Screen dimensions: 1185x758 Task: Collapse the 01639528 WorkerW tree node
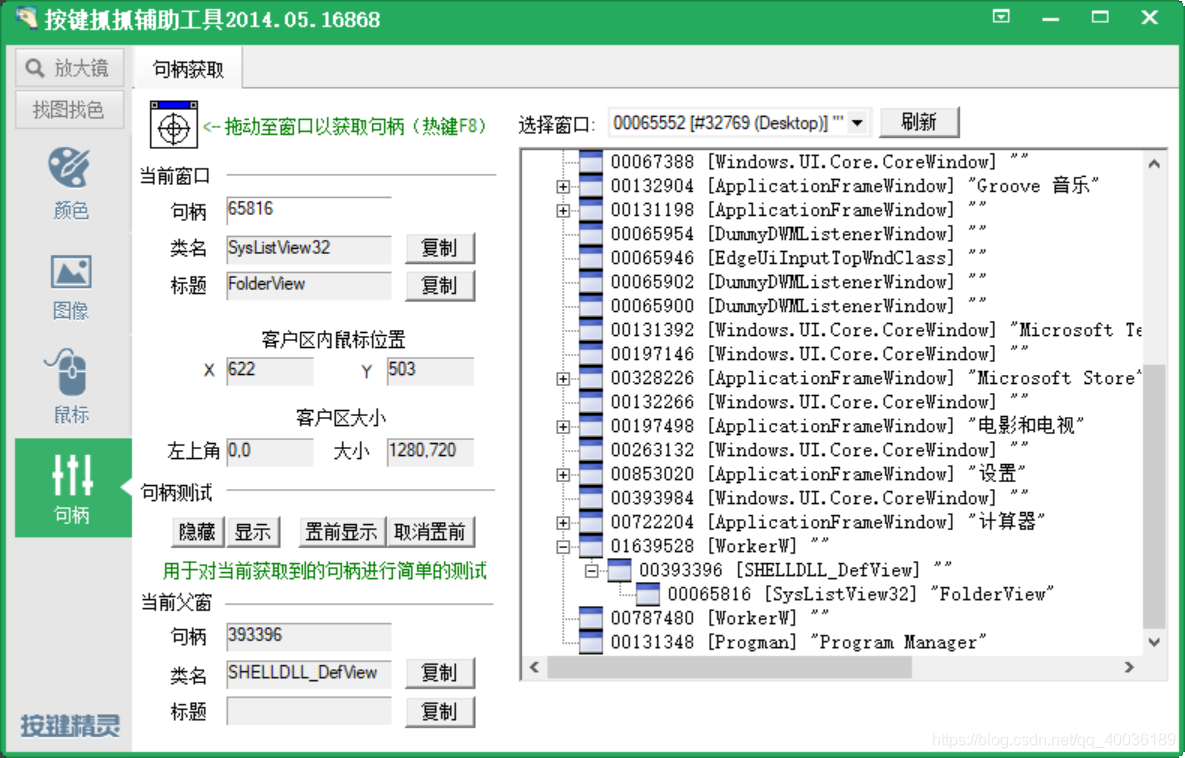tap(565, 546)
